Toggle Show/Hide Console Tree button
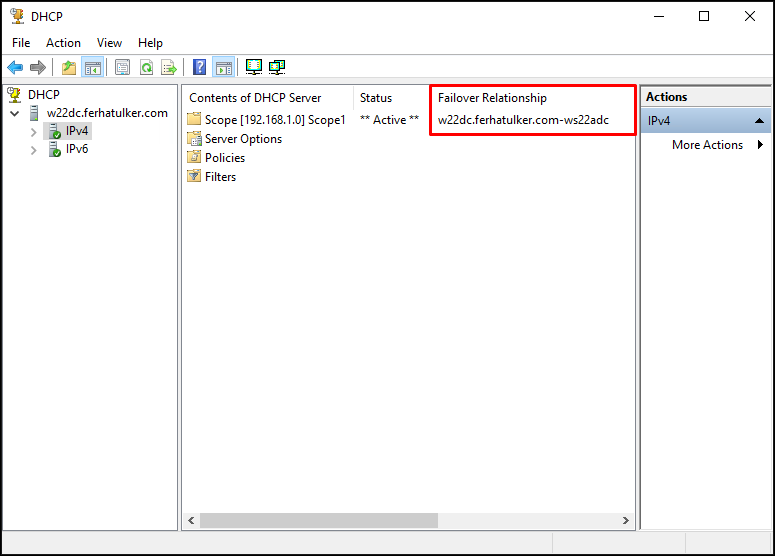This screenshot has width=775, height=556. coord(93,67)
